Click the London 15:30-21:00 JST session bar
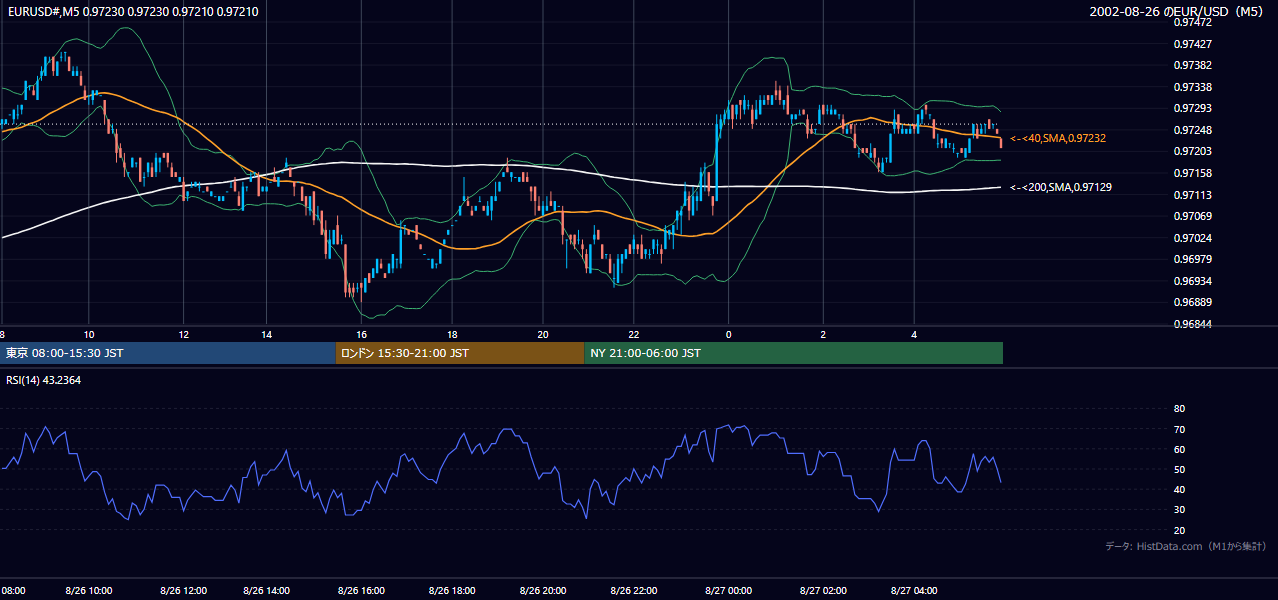Screen dimensions: 1278x600 click(x=460, y=353)
